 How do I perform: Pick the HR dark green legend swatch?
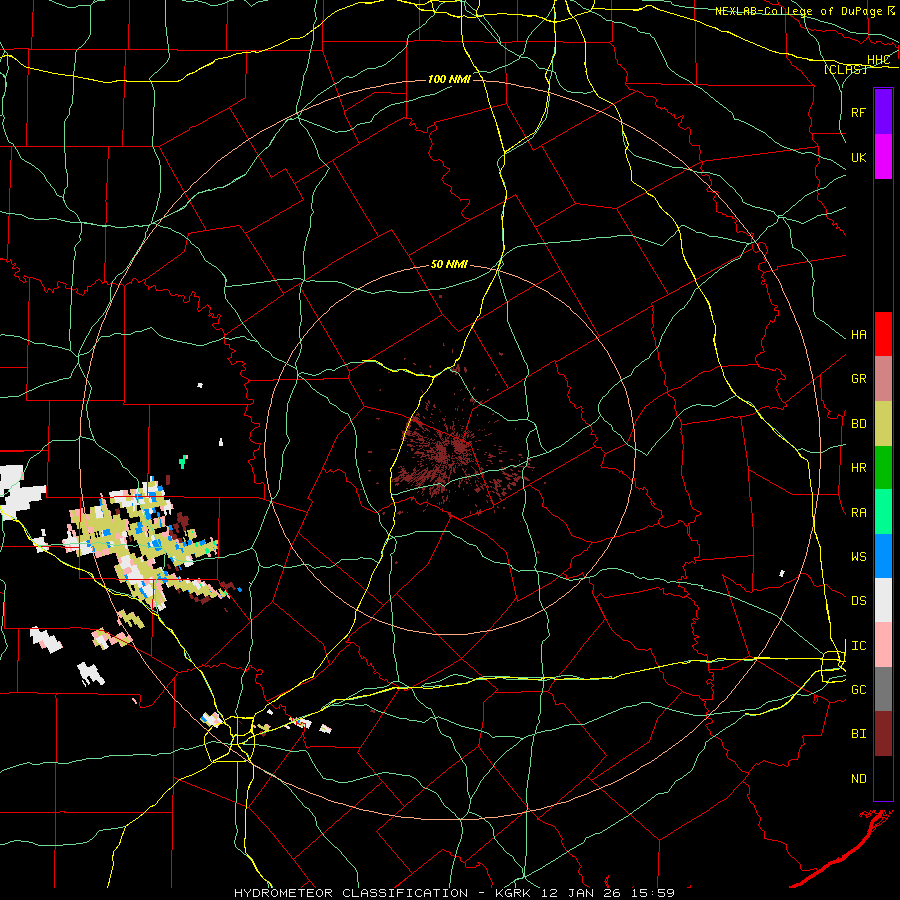883,468
